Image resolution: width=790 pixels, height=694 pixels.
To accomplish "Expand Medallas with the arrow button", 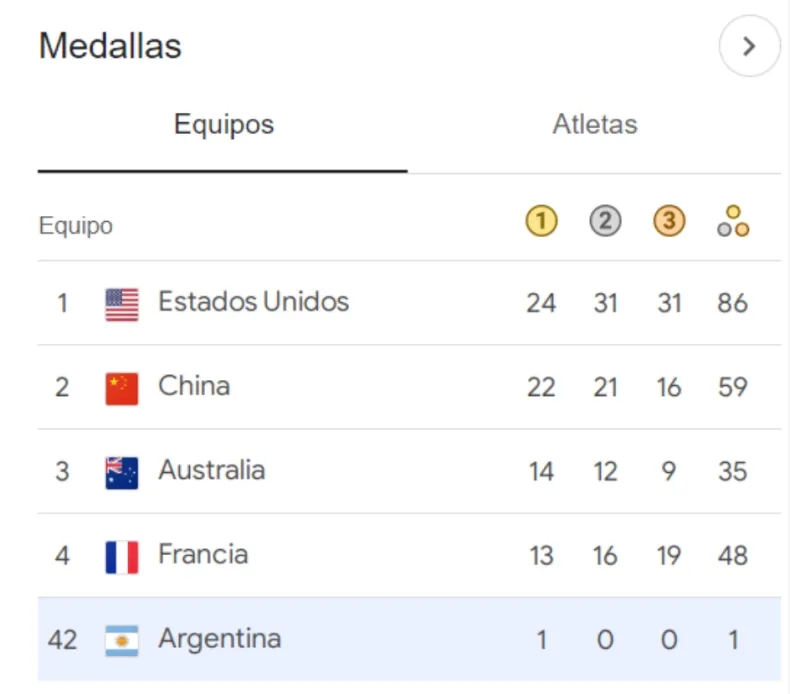I will tap(749, 46).
